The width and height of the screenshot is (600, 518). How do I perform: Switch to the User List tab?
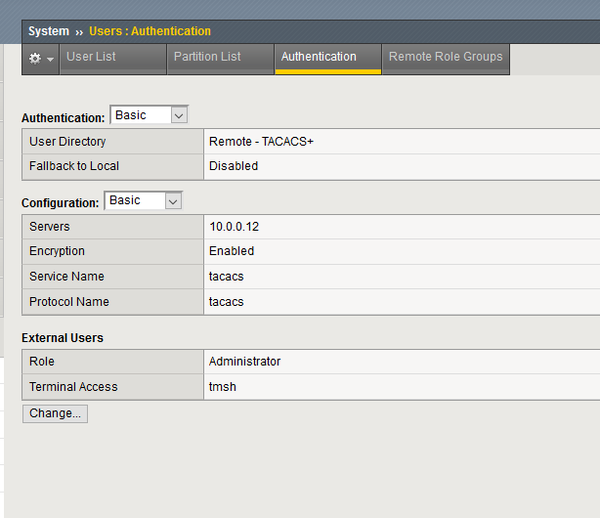pyautogui.click(x=113, y=59)
